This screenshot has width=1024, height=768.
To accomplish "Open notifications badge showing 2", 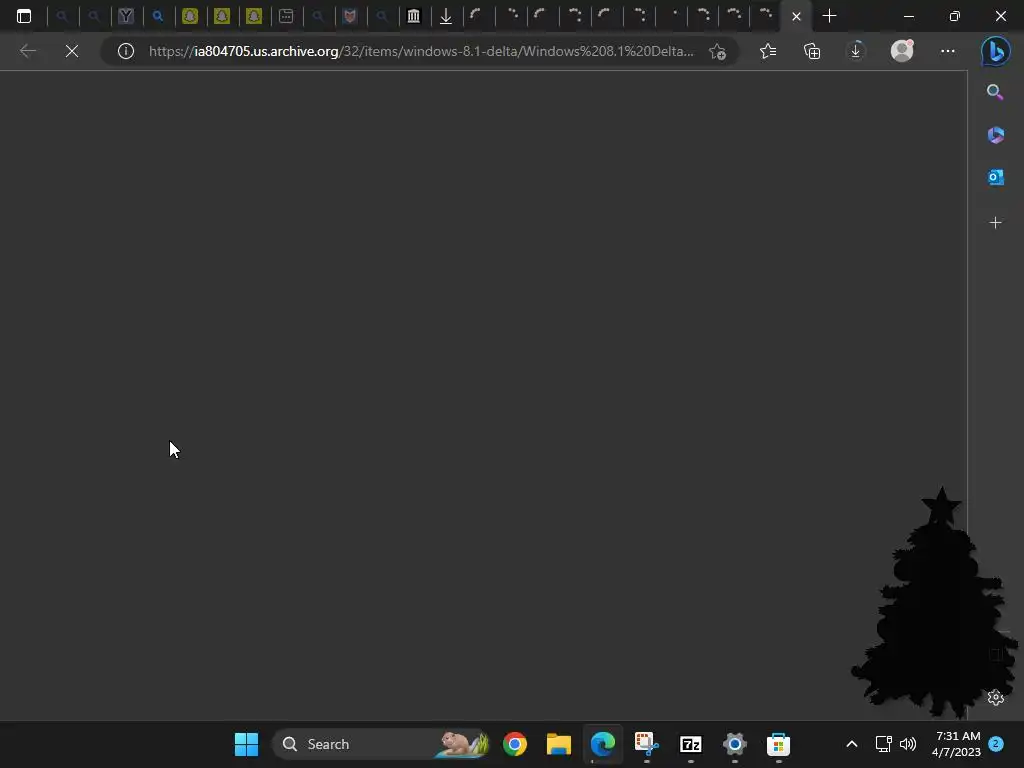I will pyautogui.click(x=996, y=744).
